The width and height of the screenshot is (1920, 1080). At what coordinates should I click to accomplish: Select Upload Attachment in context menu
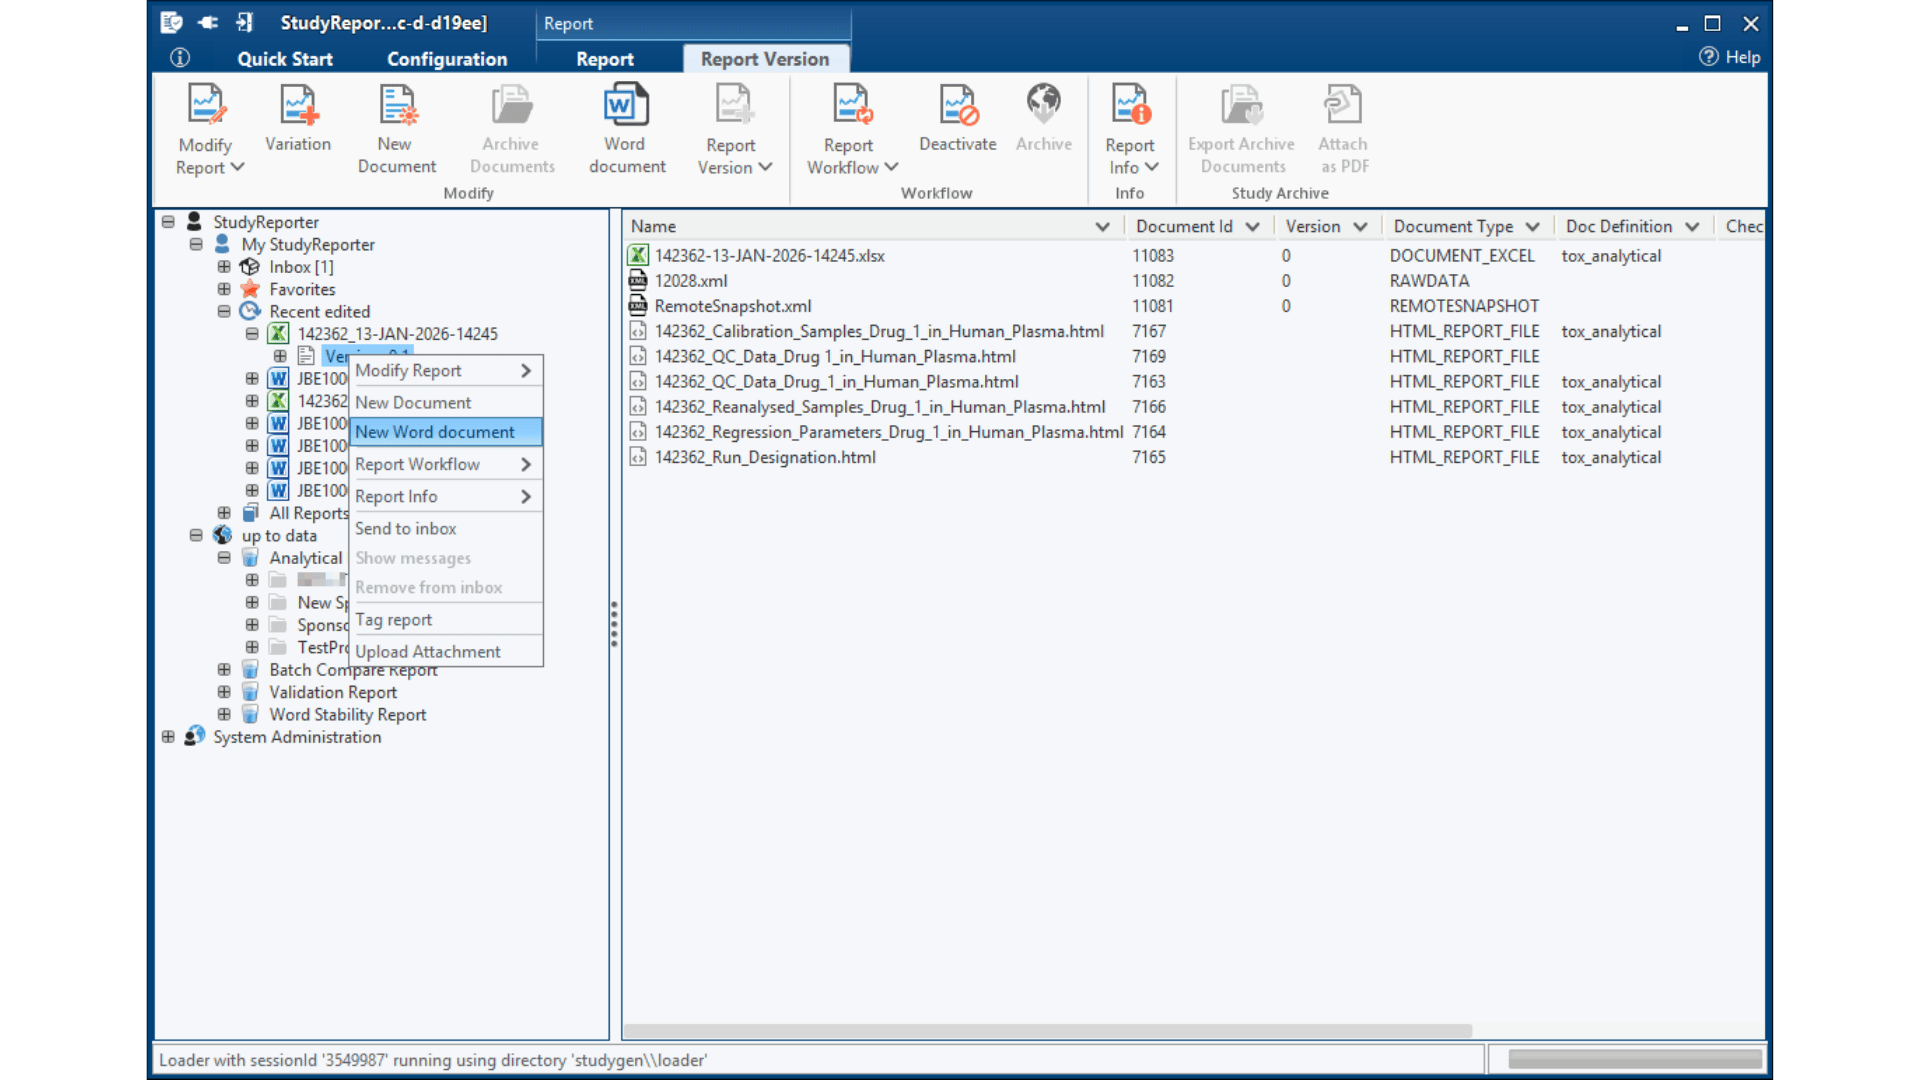(x=428, y=652)
